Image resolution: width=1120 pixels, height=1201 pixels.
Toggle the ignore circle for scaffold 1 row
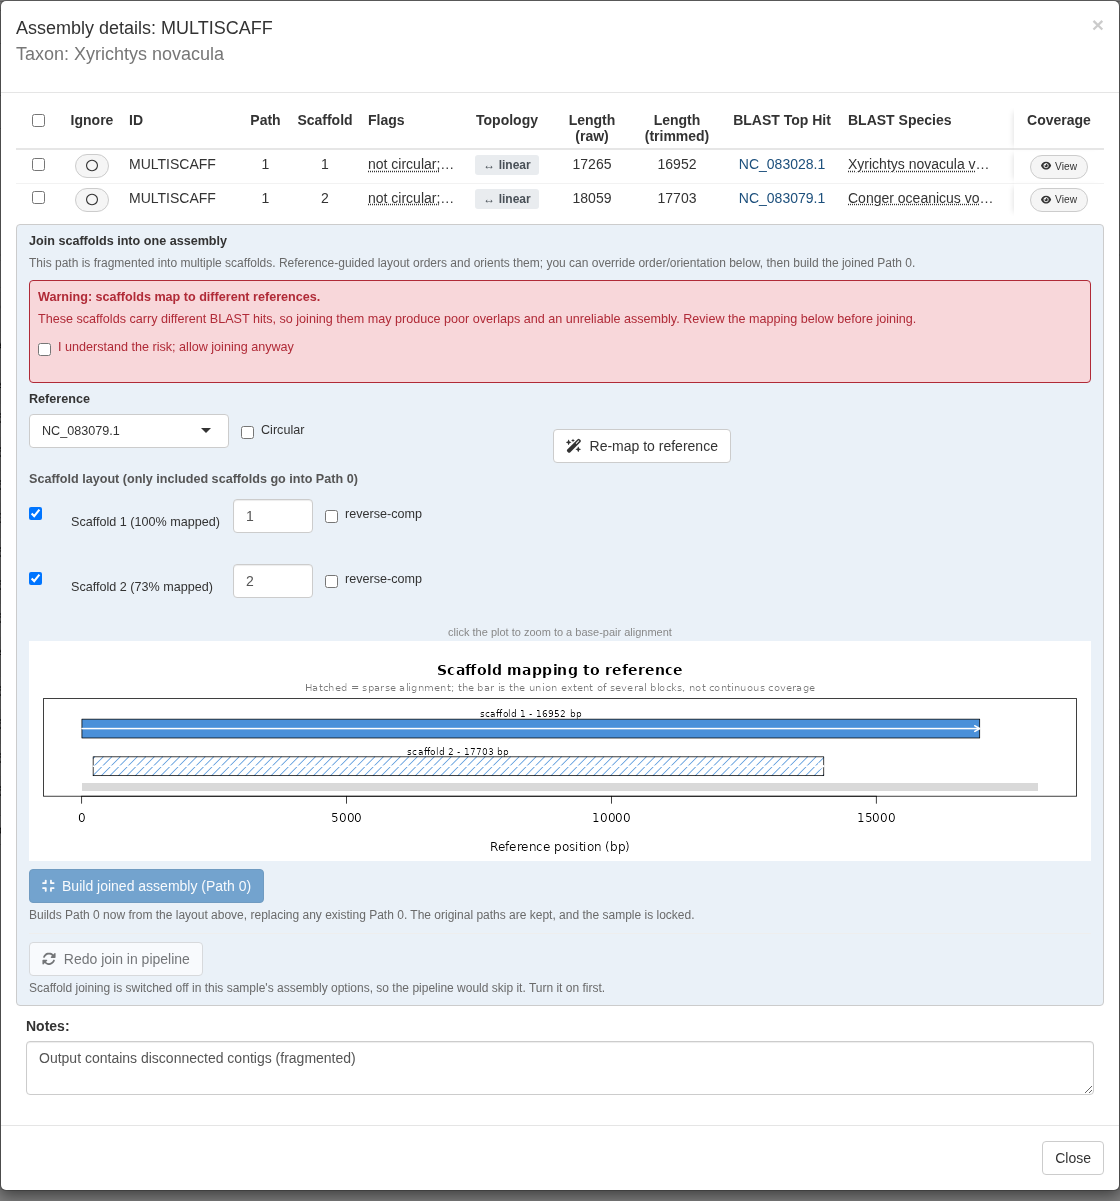pos(92,166)
